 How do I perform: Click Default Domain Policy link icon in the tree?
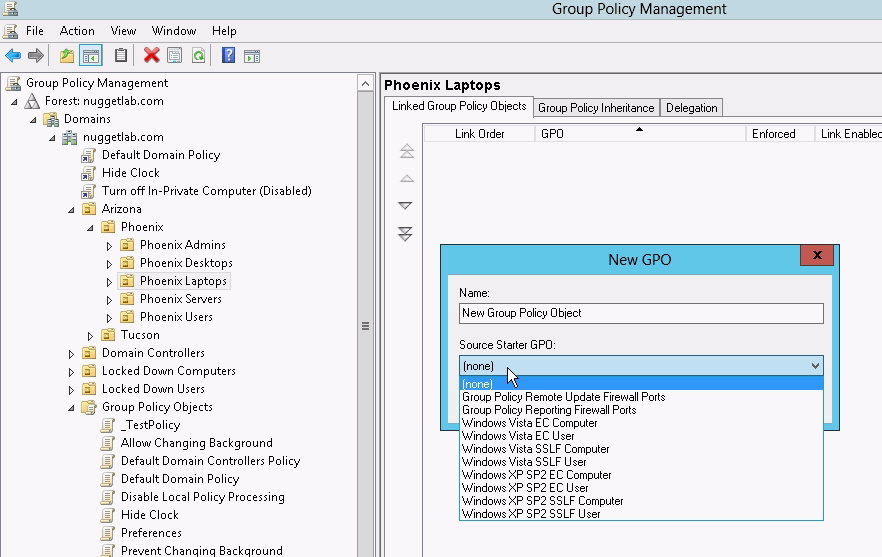click(x=88, y=155)
